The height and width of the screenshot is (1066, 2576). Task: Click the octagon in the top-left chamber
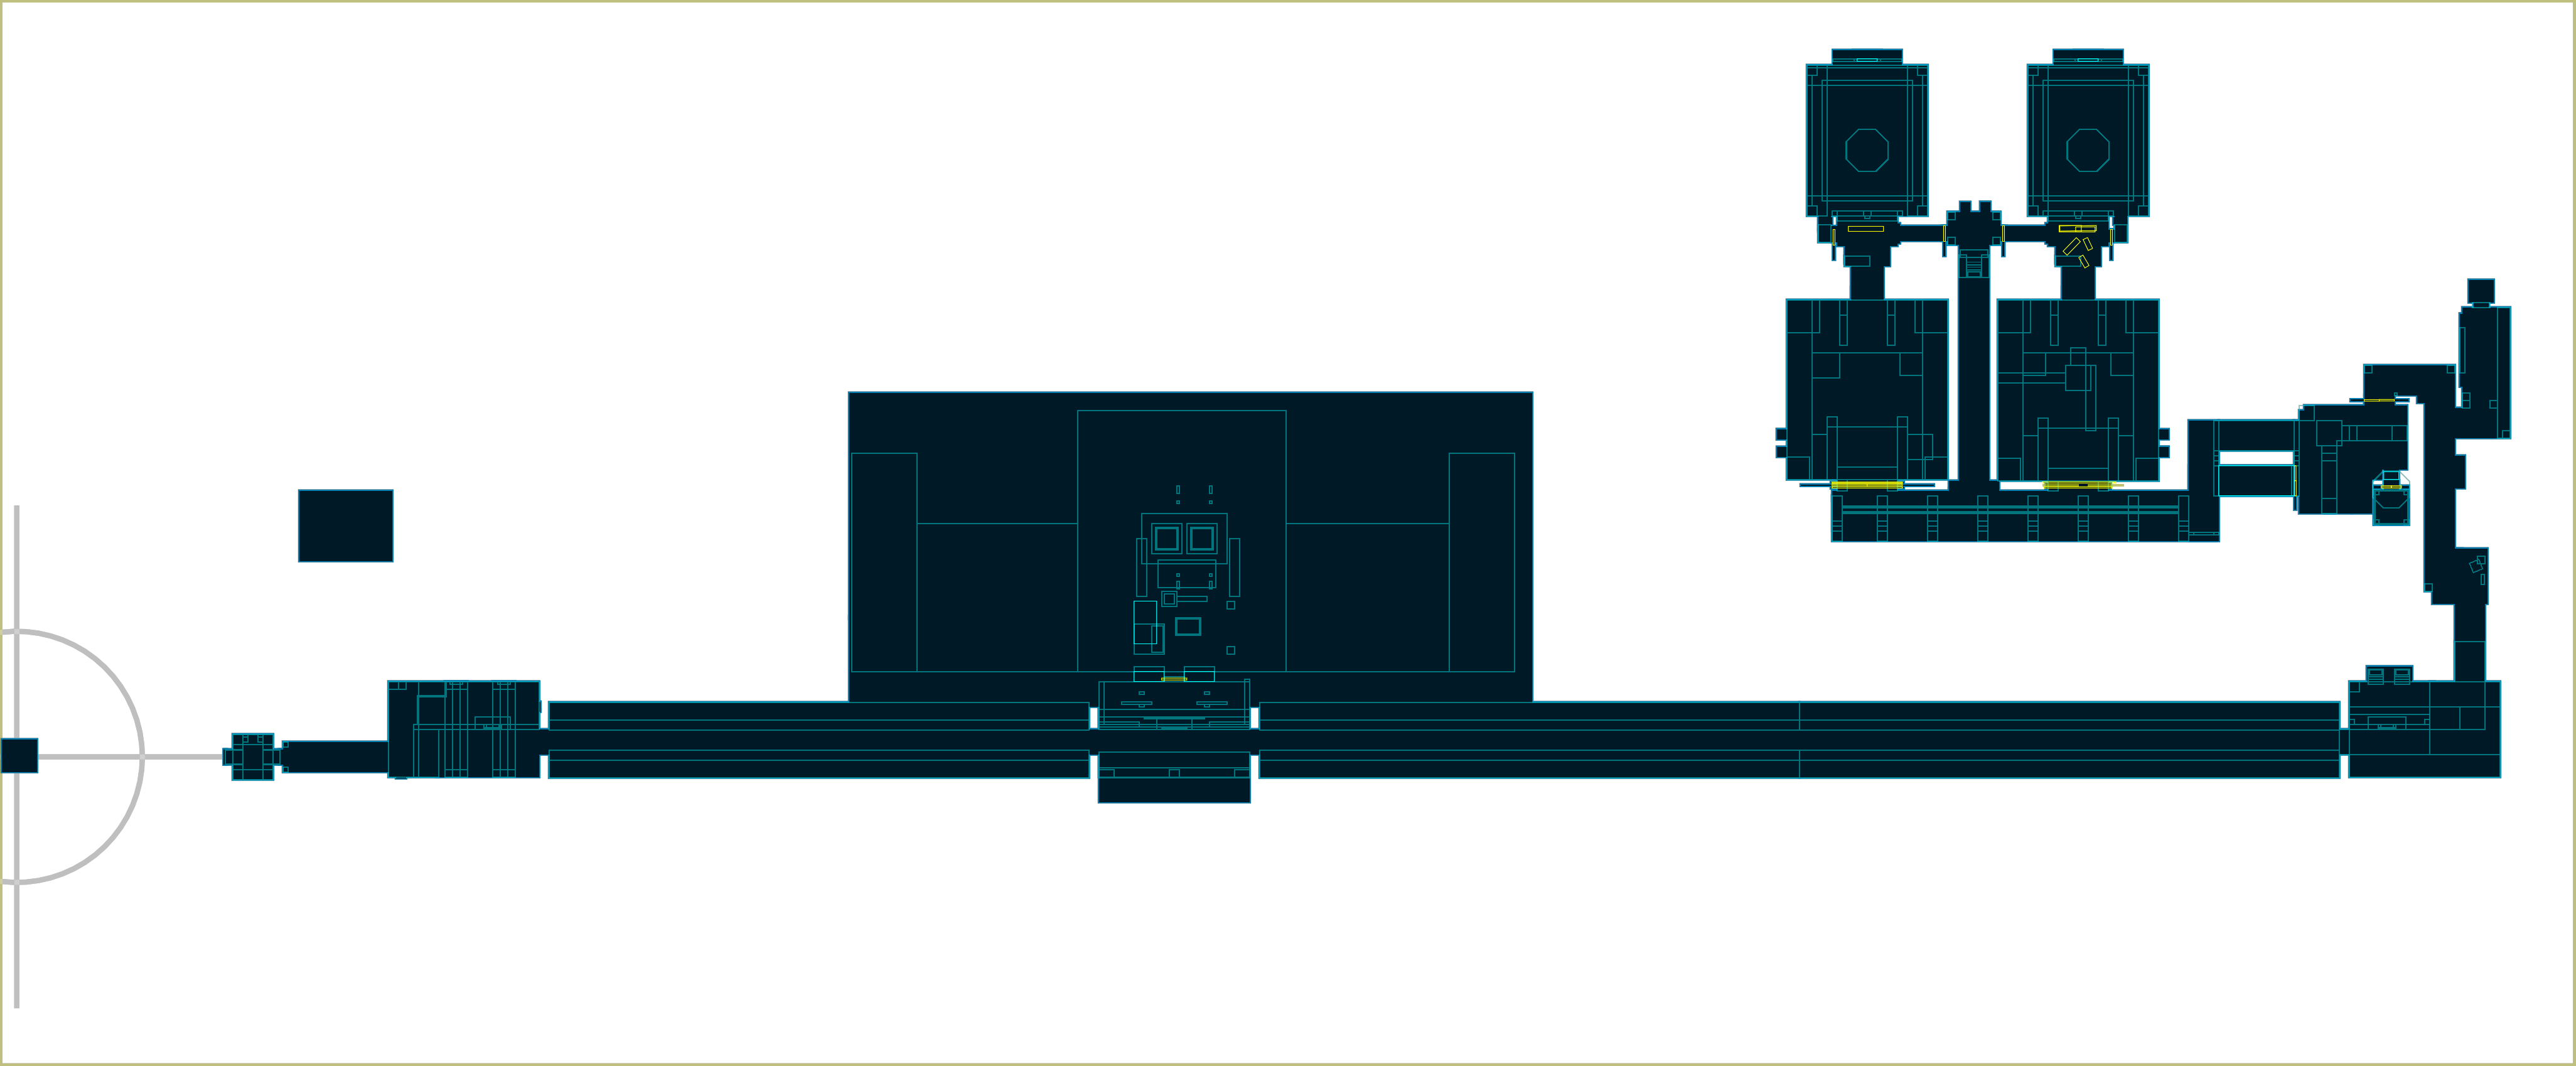coord(1866,150)
